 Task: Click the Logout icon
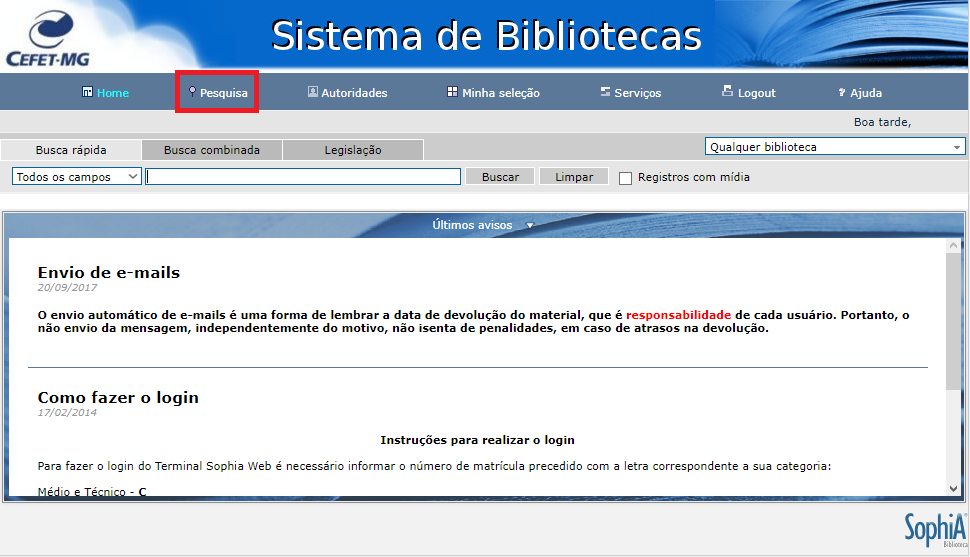pyautogui.click(x=728, y=91)
